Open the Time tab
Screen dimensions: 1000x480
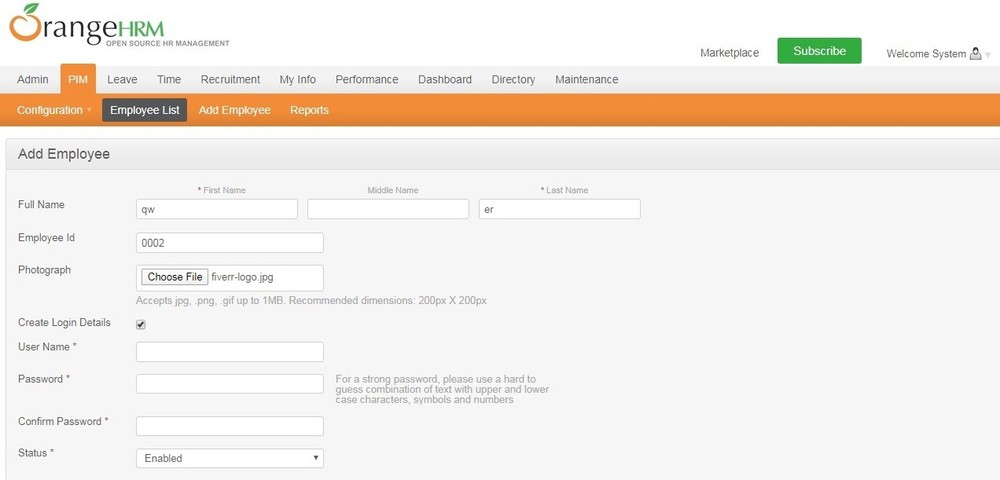[169, 80]
